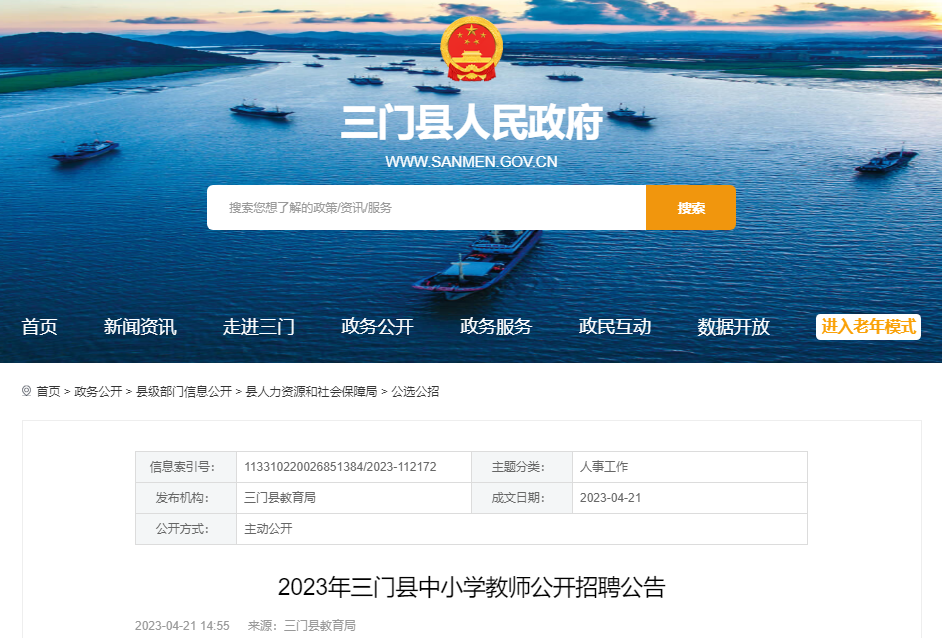Click the breadcrumb location pin icon
The height and width of the screenshot is (638, 942).
[26, 391]
